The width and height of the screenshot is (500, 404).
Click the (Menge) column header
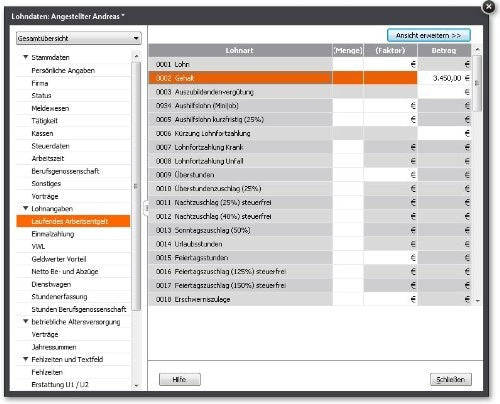pos(348,50)
